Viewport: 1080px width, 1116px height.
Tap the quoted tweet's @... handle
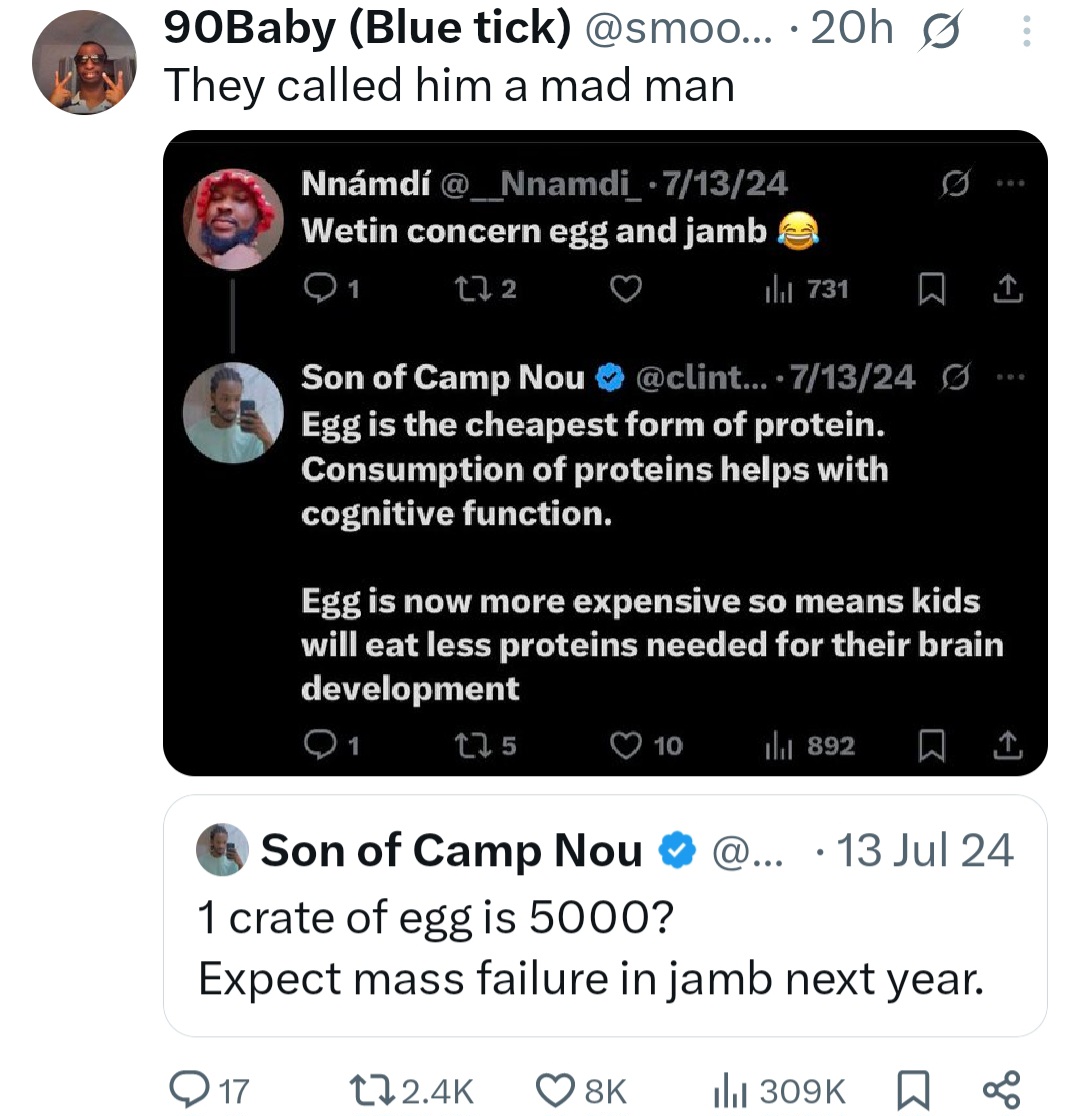[x=748, y=851]
